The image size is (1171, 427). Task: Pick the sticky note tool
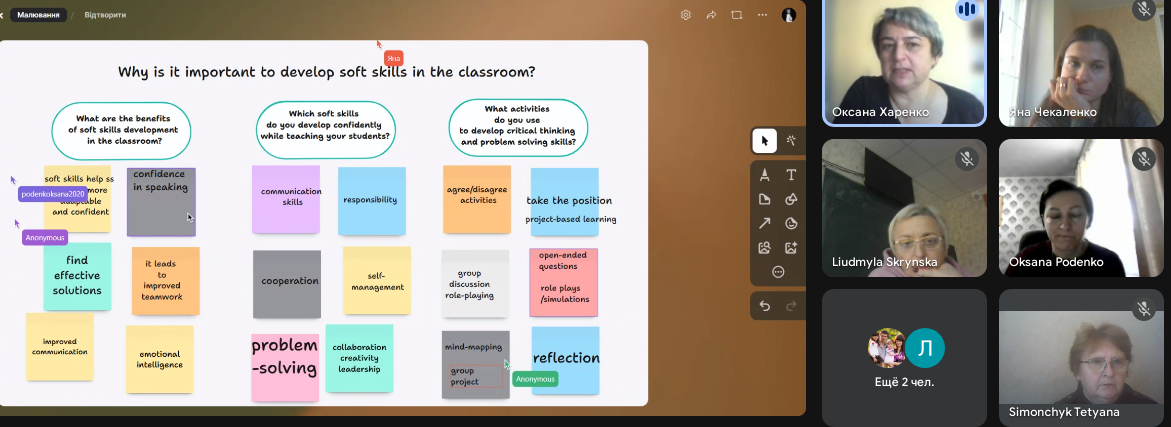765,199
